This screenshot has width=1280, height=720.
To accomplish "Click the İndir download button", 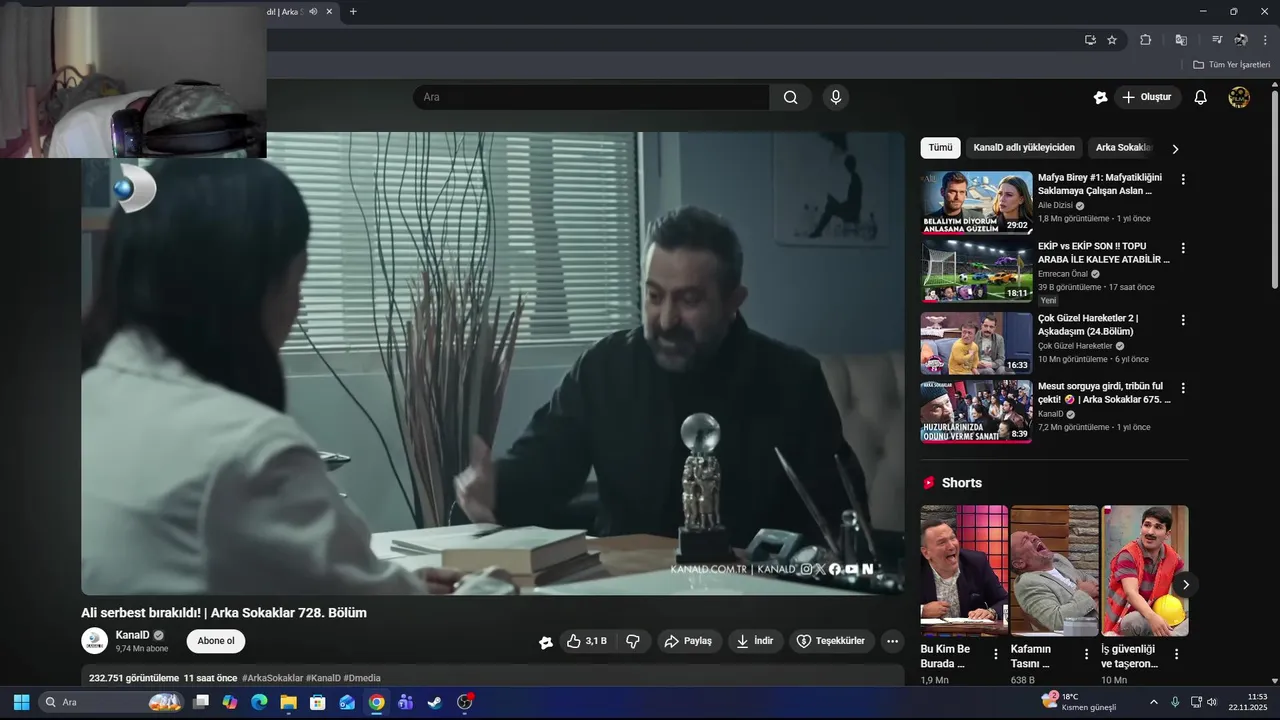I will [755, 641].
